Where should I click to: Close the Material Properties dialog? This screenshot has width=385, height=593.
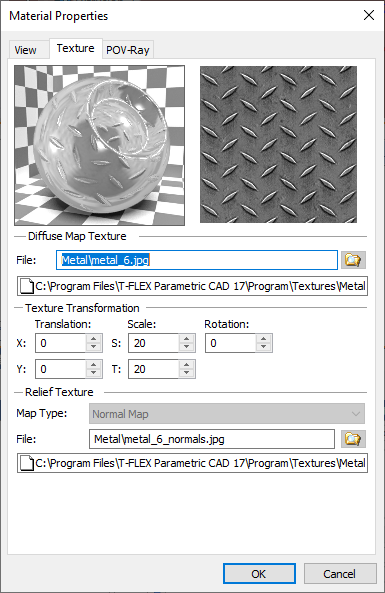[x=369, y=15]
